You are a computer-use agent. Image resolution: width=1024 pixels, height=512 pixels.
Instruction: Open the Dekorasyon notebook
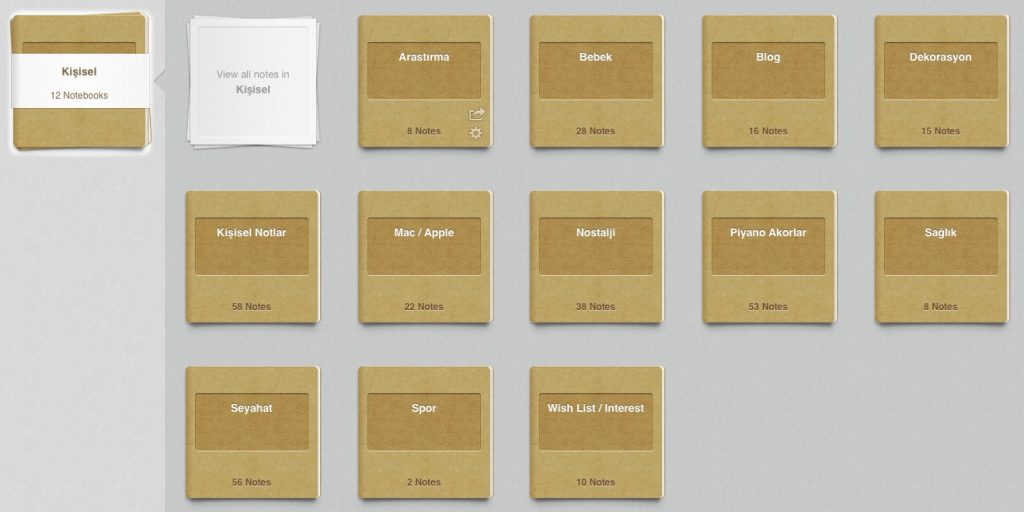940,71
